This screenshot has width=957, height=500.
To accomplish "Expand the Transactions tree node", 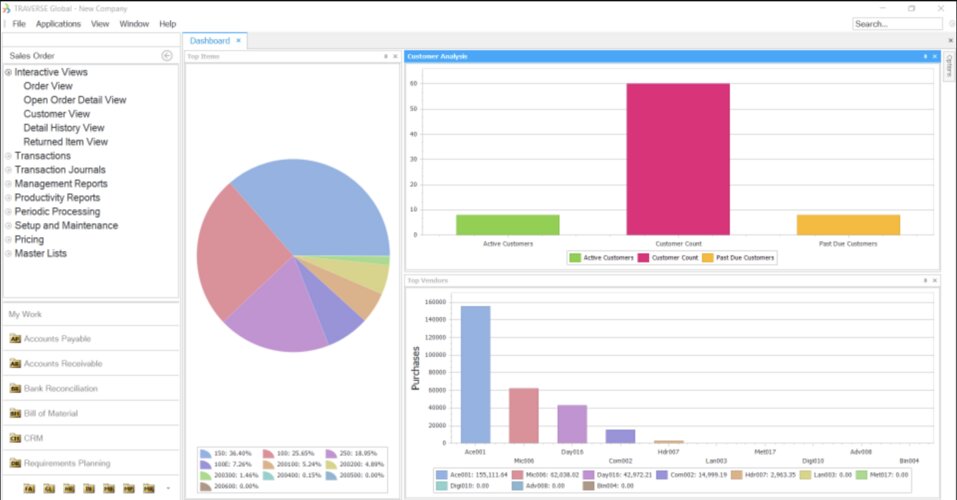I will (x=9, y=156).
